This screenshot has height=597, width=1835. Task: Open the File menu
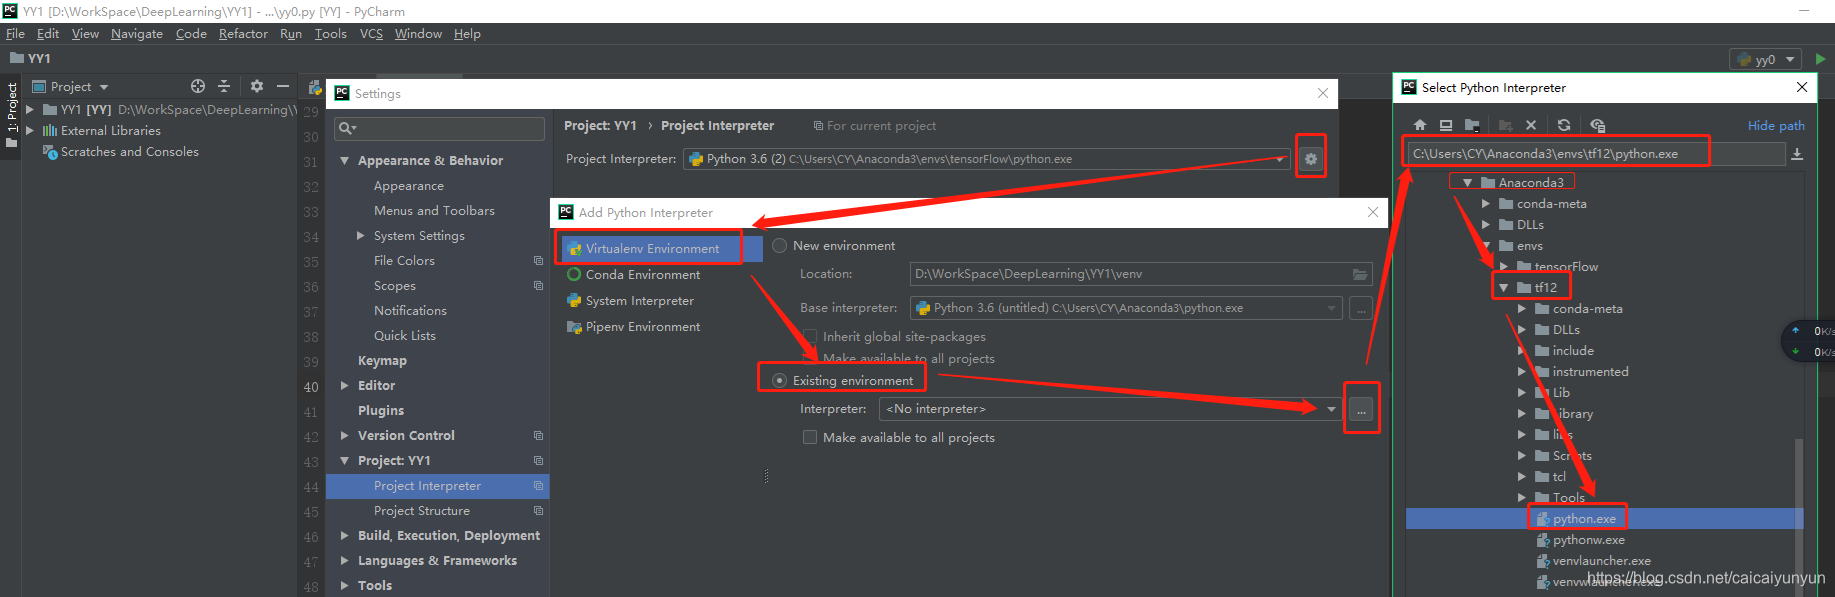coord(15,34)
